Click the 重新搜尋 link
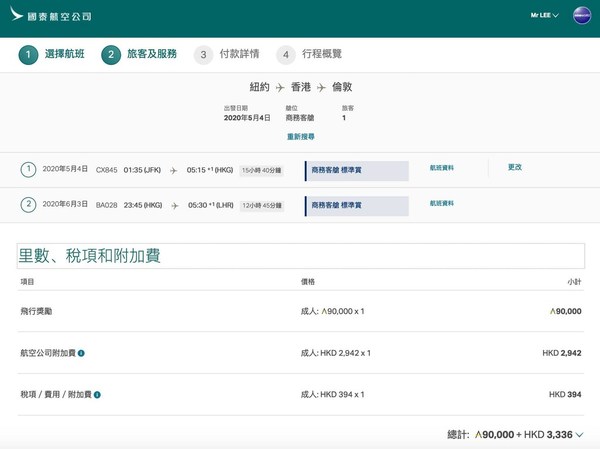This screenshot has width=600, height=449. [x=301, y=137]
